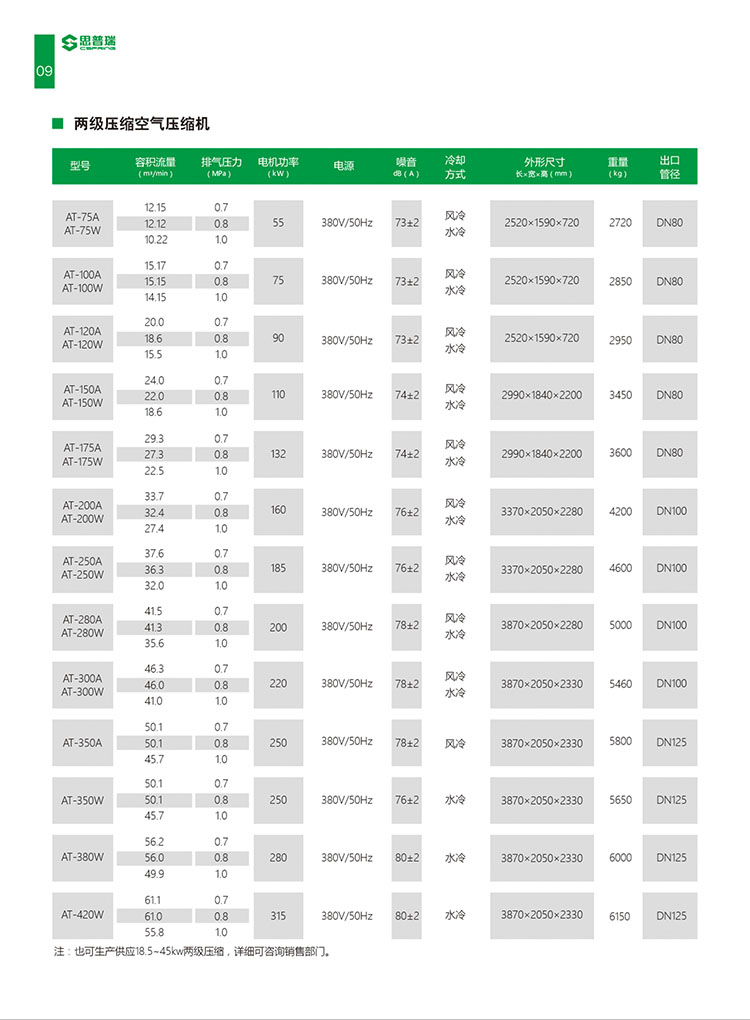Screen dimensions: 750x1020
Task: Click the 132 kW motor power cell
Action: [x=278, y=453]
